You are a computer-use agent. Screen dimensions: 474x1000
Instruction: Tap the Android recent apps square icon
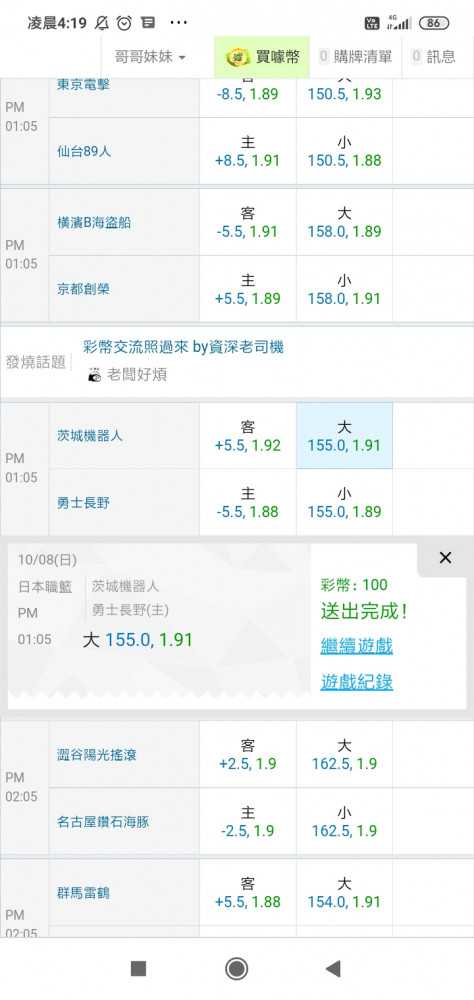(138, 969)
